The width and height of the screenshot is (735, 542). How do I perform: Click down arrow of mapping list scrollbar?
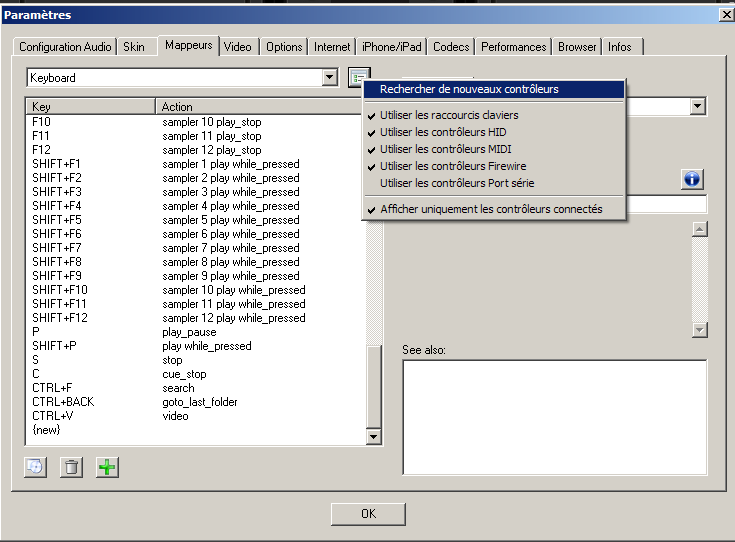374,436
